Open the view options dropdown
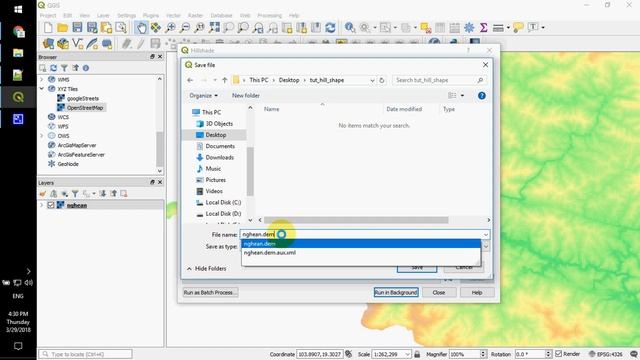 tap(462, 96)
